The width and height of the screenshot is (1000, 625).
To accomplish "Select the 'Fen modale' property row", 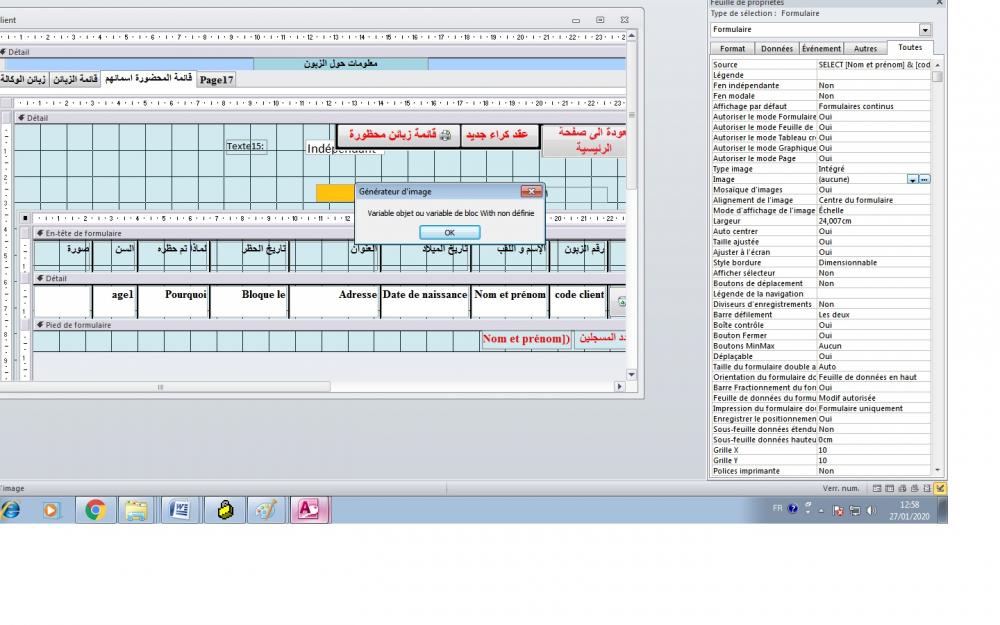I will (821, 96).
